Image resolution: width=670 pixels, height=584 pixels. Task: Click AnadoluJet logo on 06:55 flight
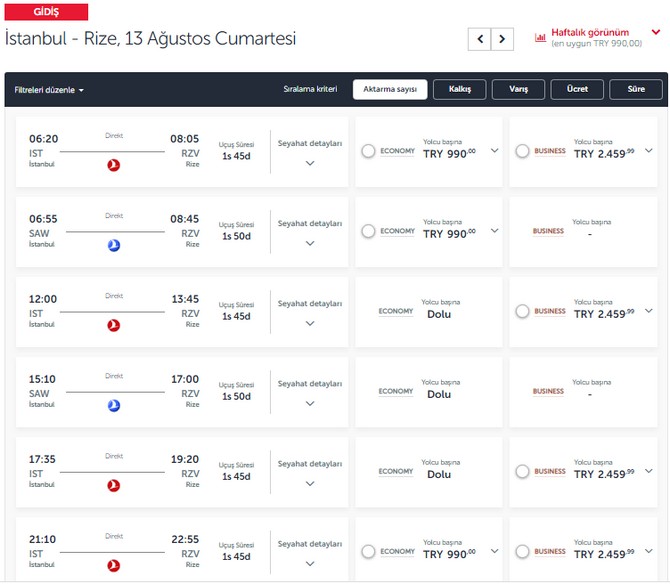[113, 245]
